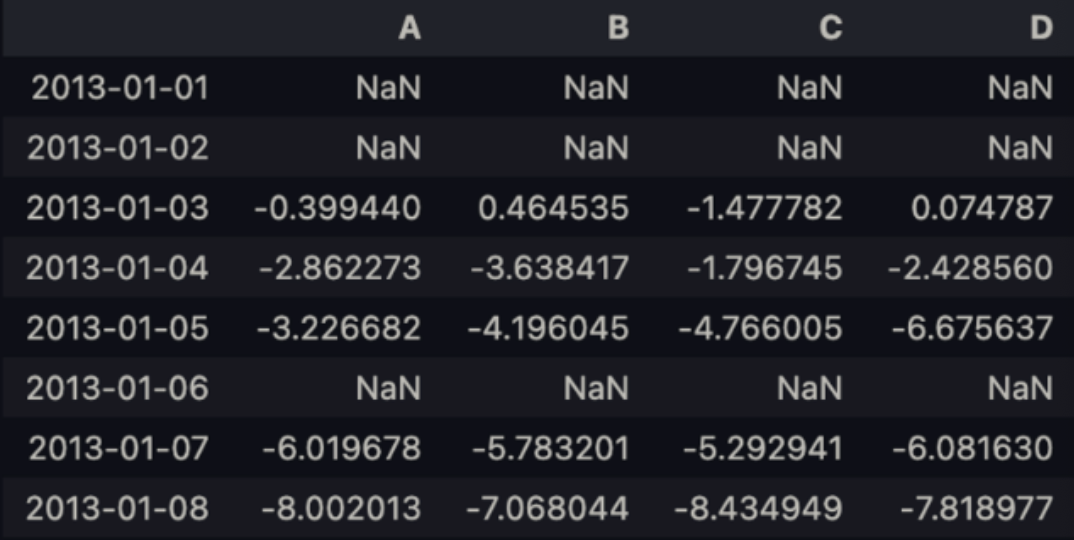Screen dimensions: 1074x540
Task: Select row index 2013-01-02
Action: point(118,148)
